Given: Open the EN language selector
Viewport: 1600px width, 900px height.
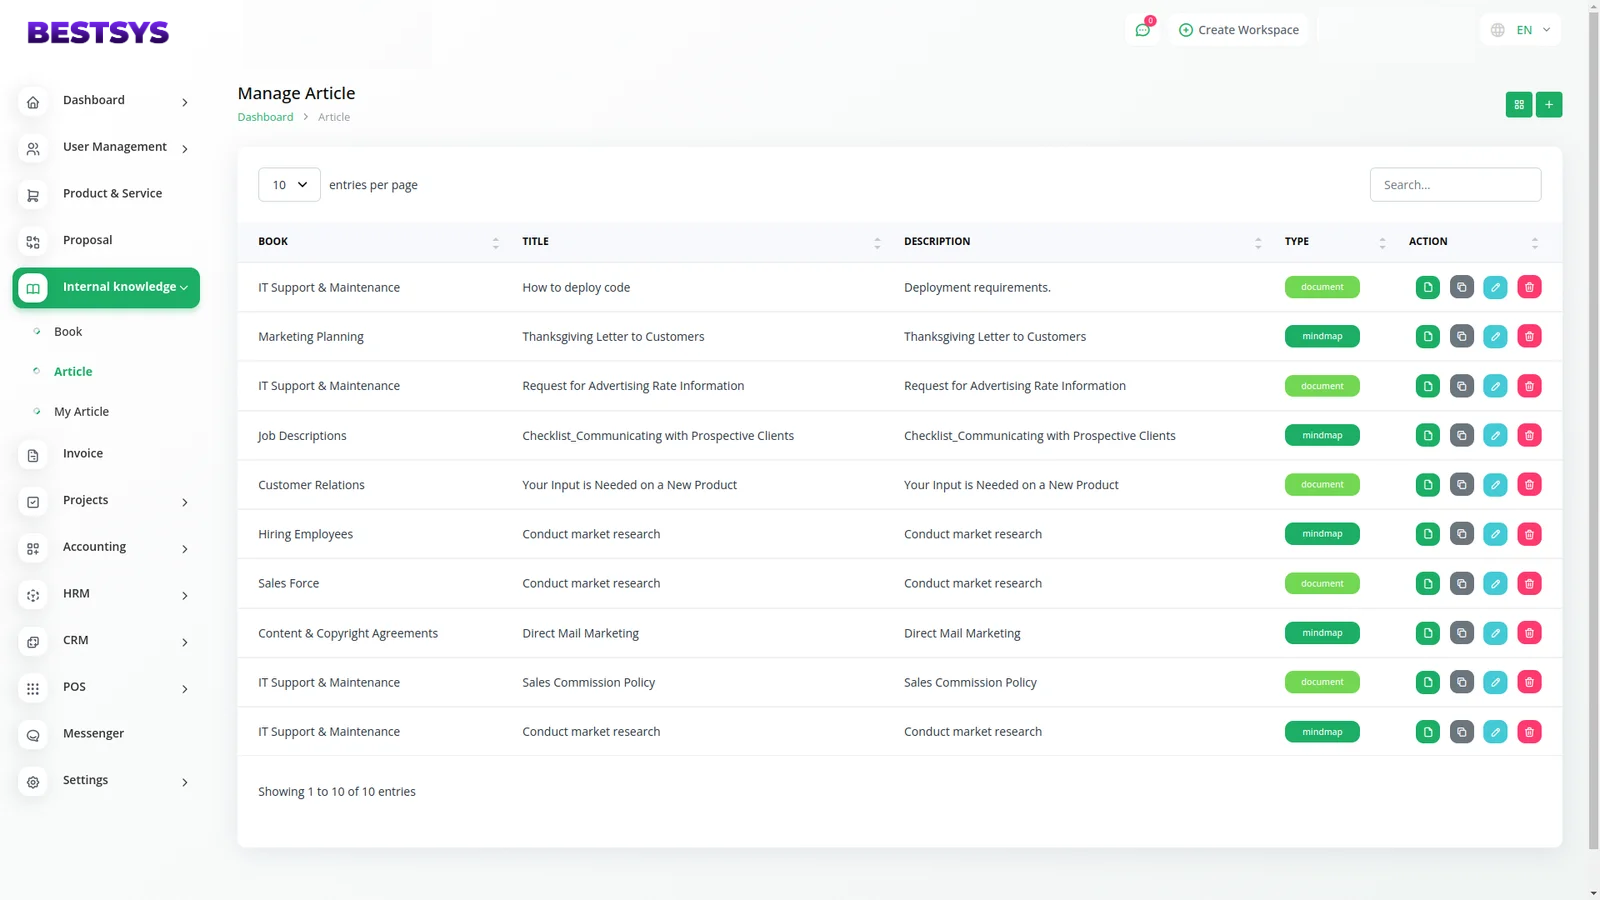Looking at the screenshot, I should [x=1521, y=30].
